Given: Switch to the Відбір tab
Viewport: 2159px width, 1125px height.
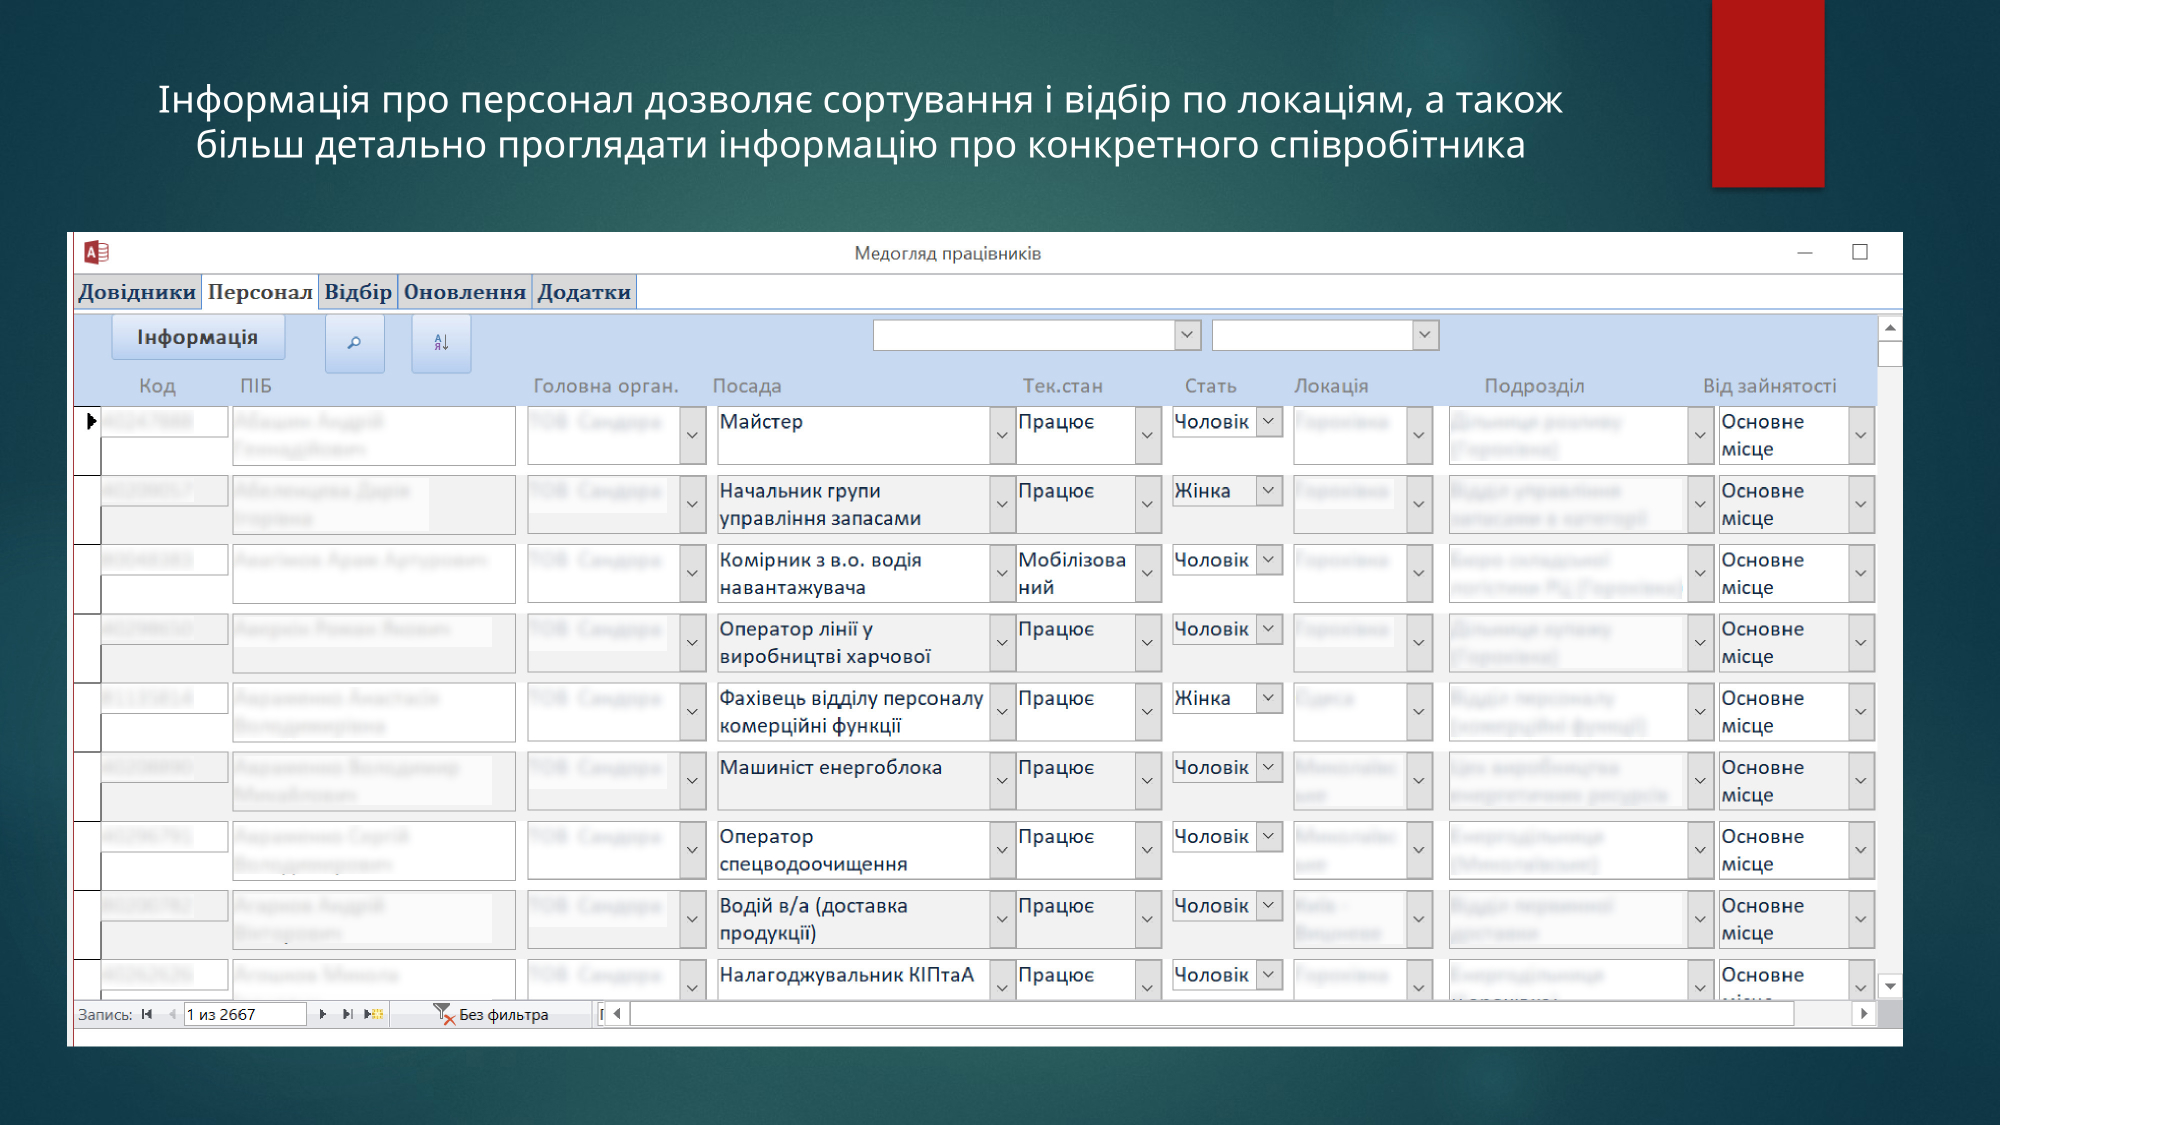Looking at the screenshot, I should [358, 292].
